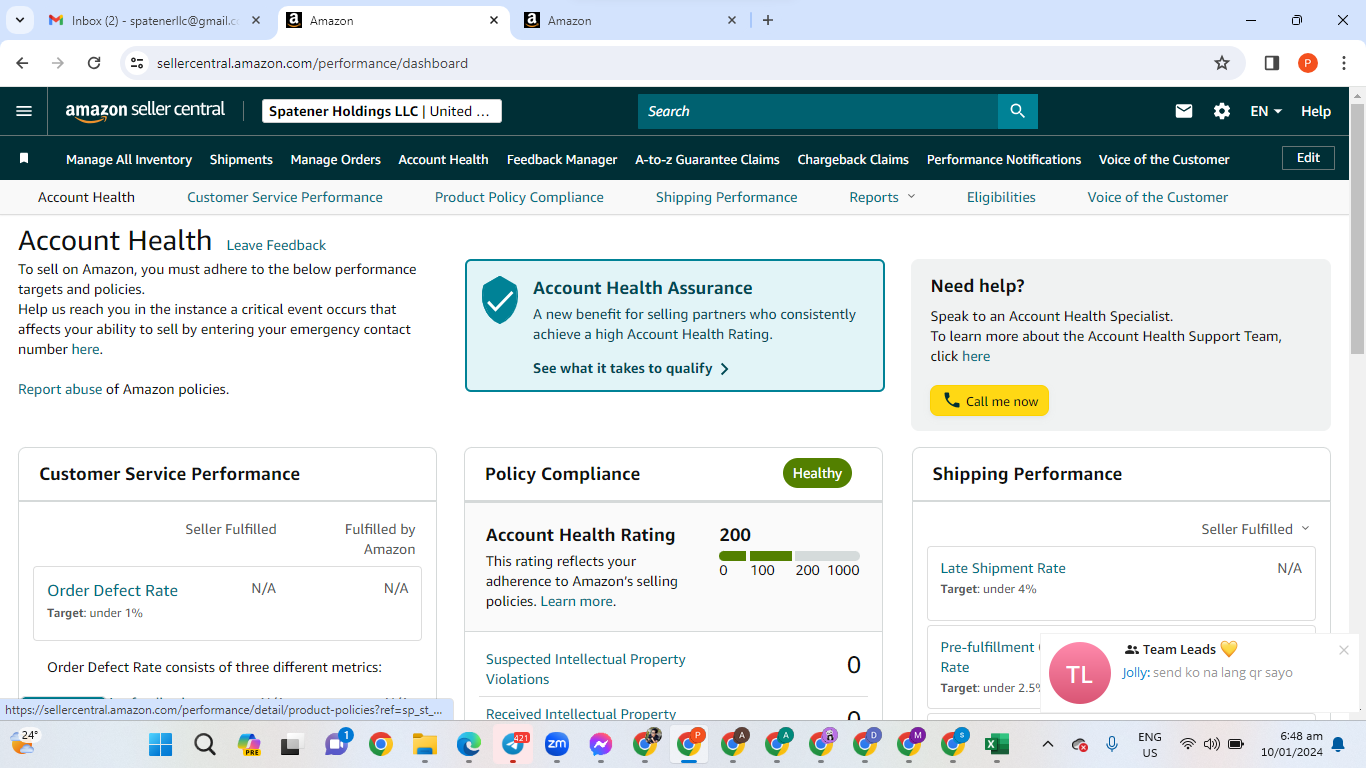
Task: Click the Edit favorites bar button
Action: coord(1308,158)
